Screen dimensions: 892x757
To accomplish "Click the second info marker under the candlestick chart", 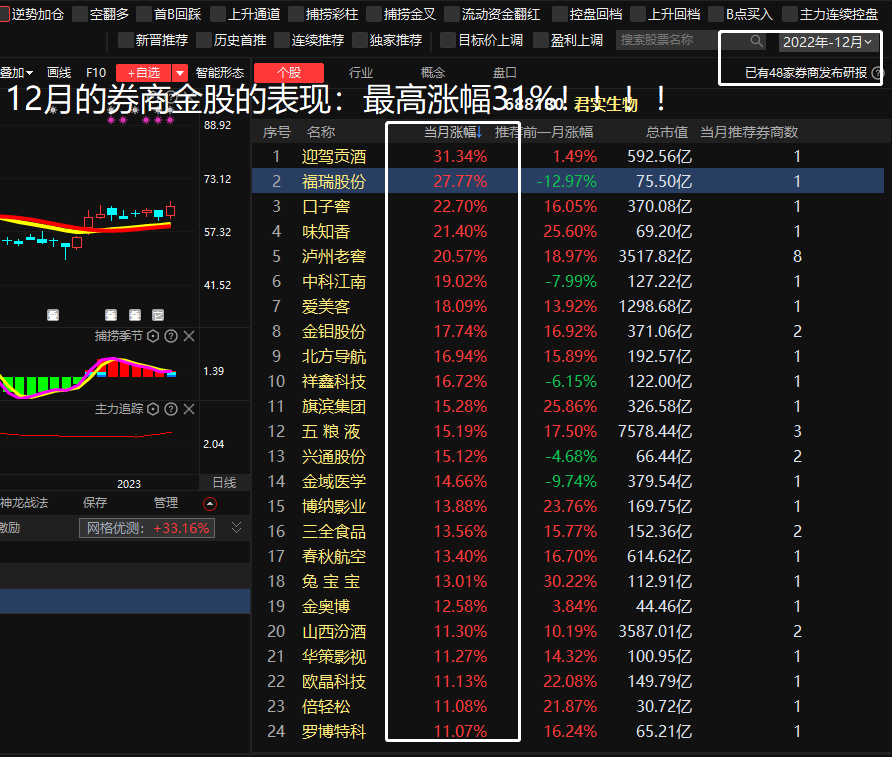I will point(111,315).
